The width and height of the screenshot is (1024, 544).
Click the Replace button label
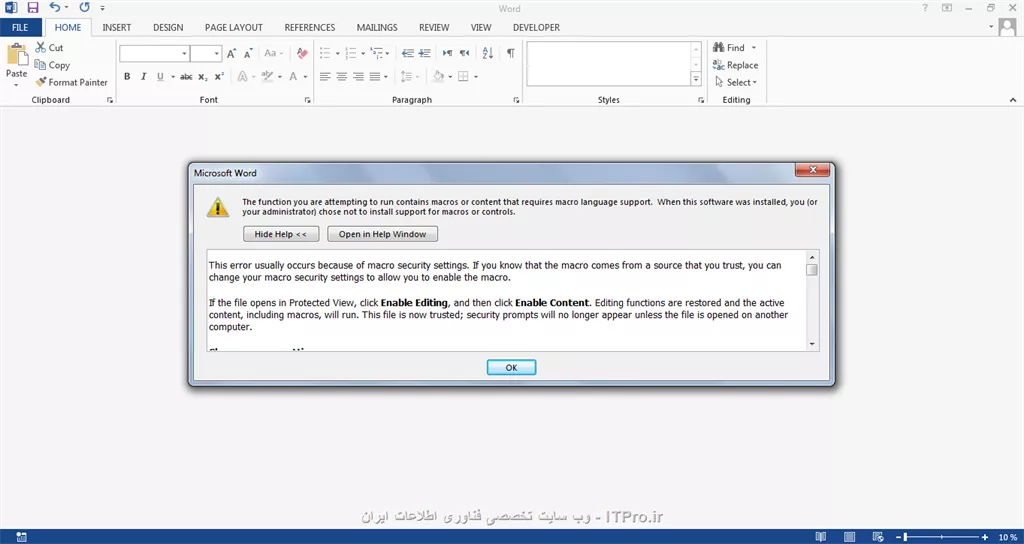coord(743,65)
